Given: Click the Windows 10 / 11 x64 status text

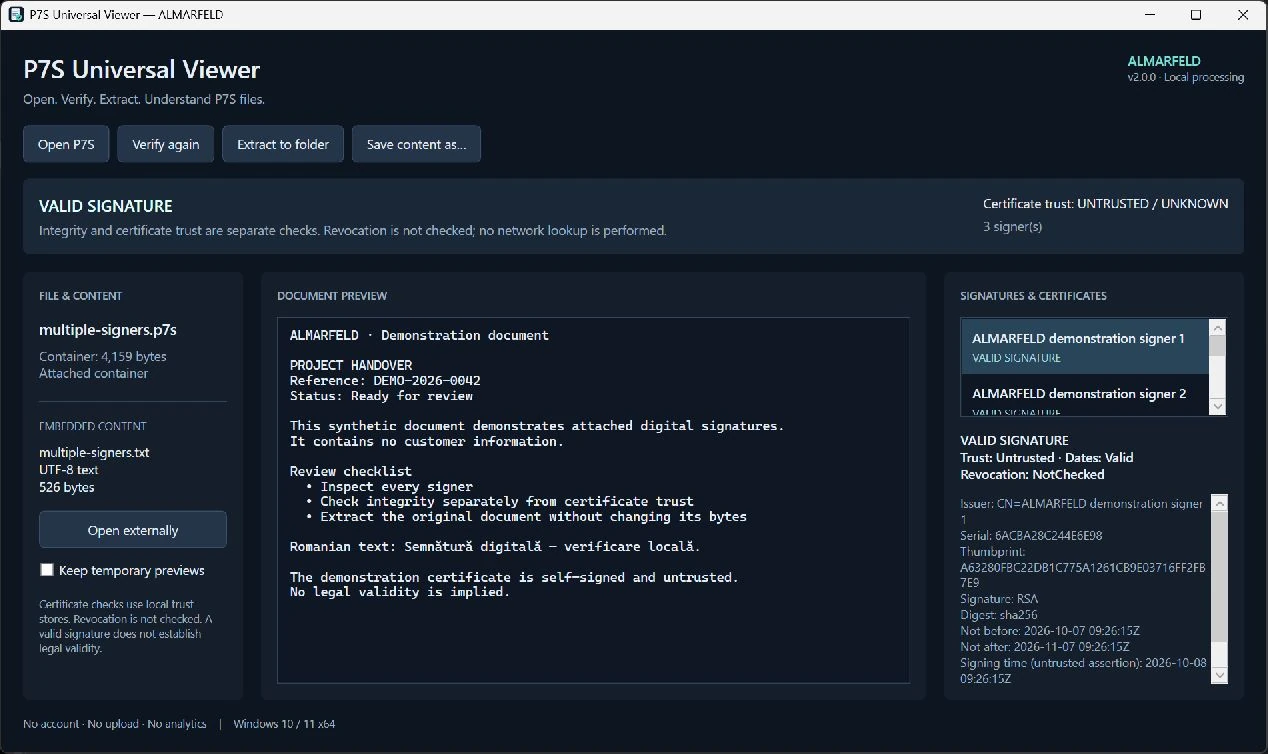Looking at the screenshot, I should (284, 724).
